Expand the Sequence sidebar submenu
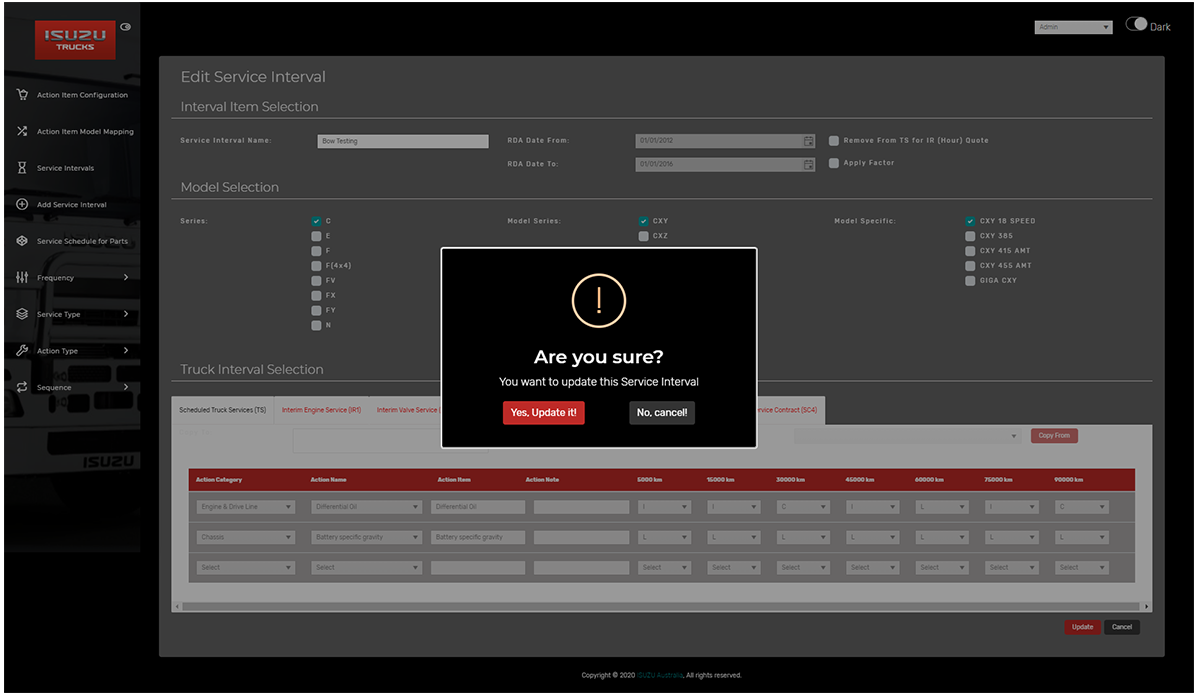The image size is (1200, 695). [125, 387]
